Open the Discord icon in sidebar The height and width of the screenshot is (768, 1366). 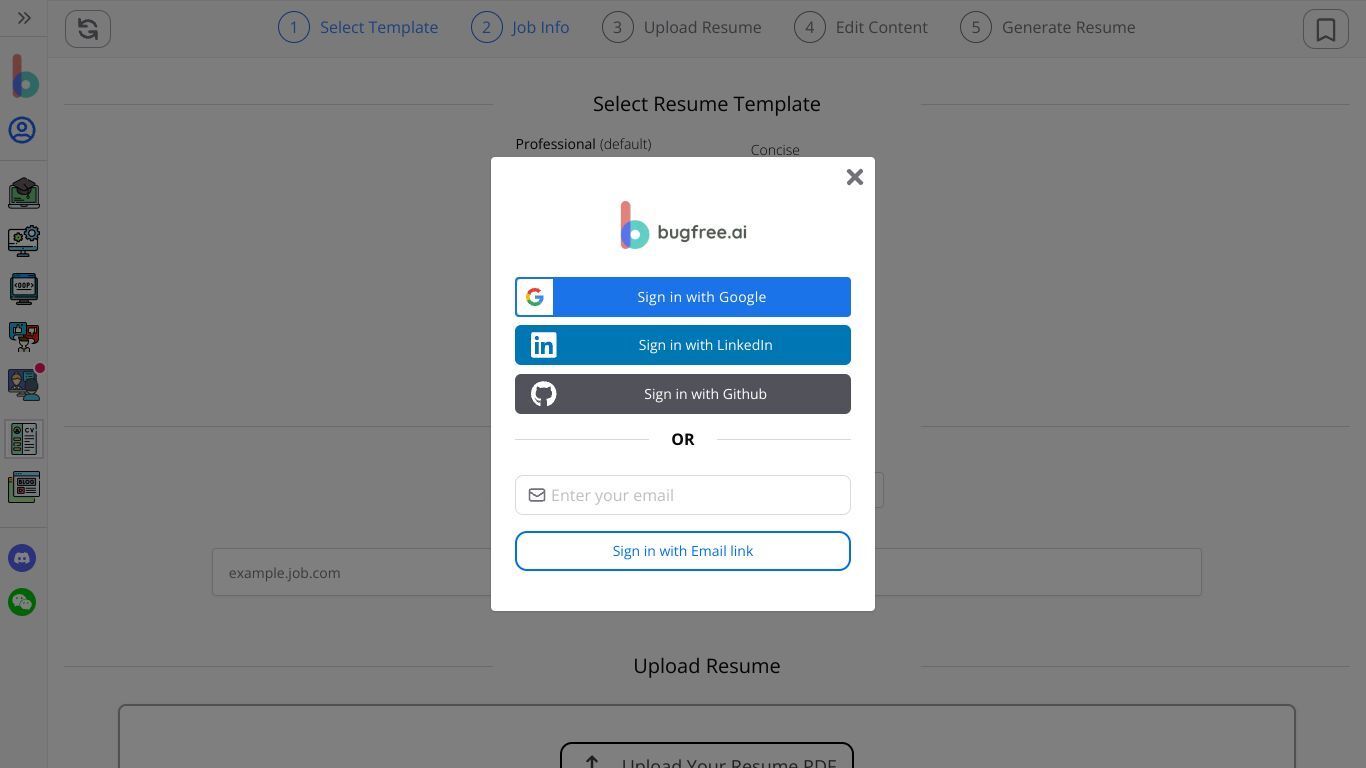22,558
